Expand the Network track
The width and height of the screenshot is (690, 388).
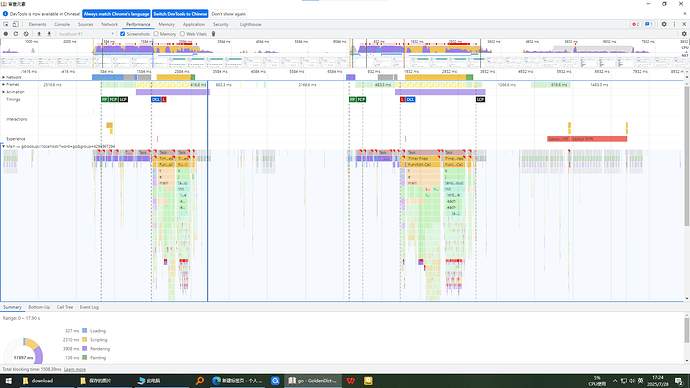[x=4, y=77]
